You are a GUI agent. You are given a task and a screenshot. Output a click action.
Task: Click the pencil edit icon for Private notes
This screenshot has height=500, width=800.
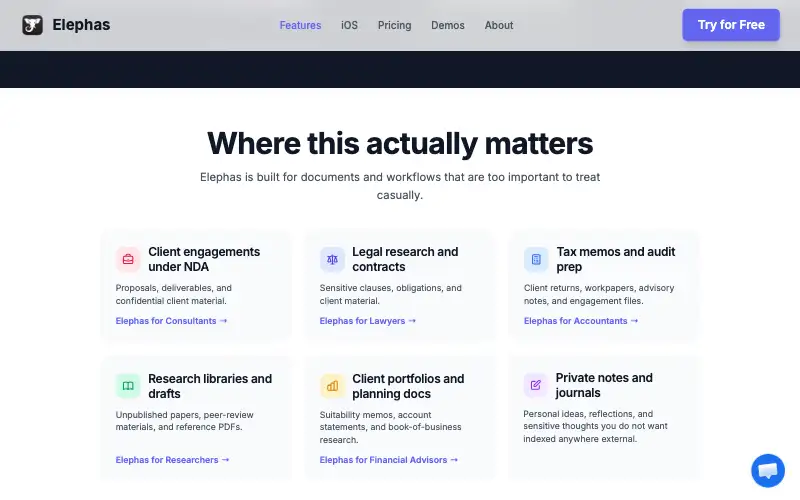coord(536,385)
